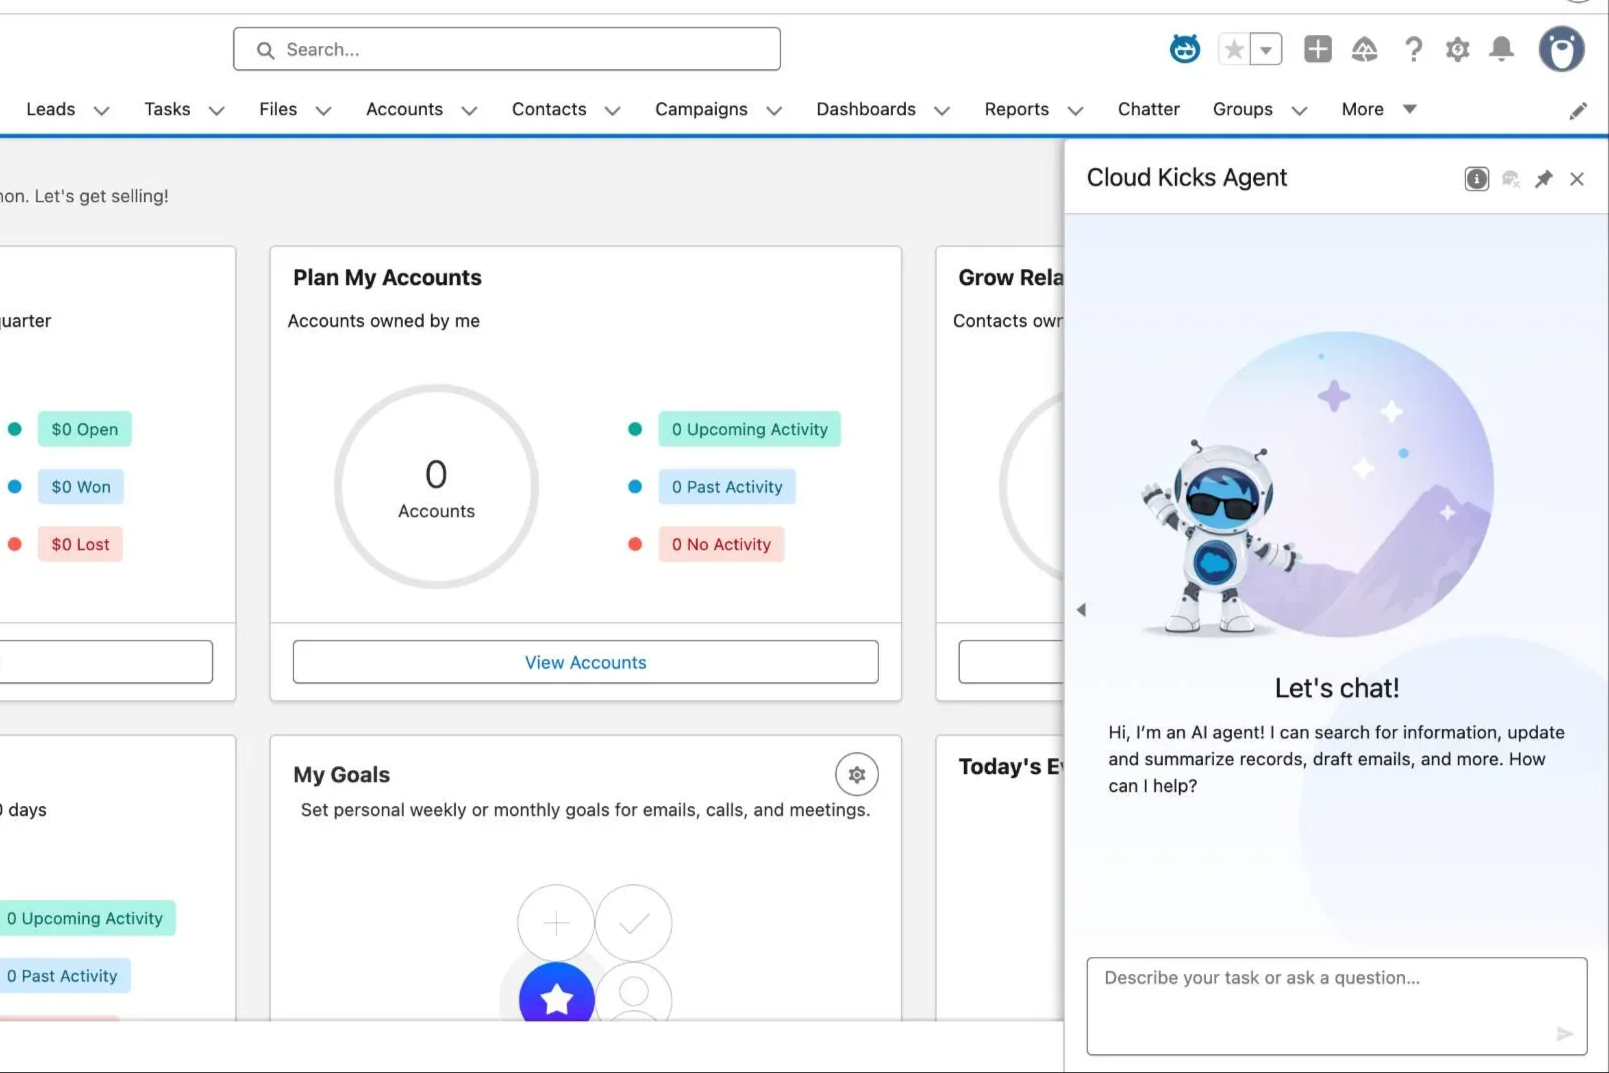Click the Plan My Accounts heading
1609x1073 pixels.
(387, 277)
